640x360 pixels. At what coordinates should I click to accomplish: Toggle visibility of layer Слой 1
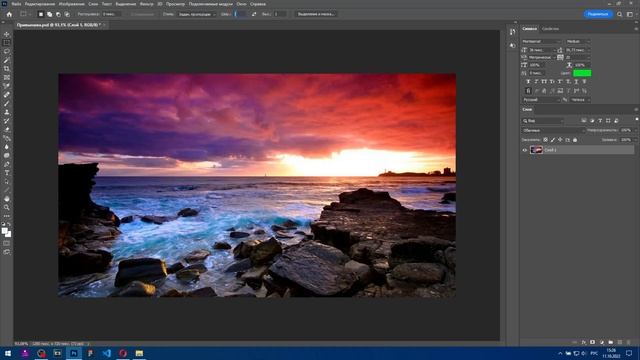coord(525,150)
